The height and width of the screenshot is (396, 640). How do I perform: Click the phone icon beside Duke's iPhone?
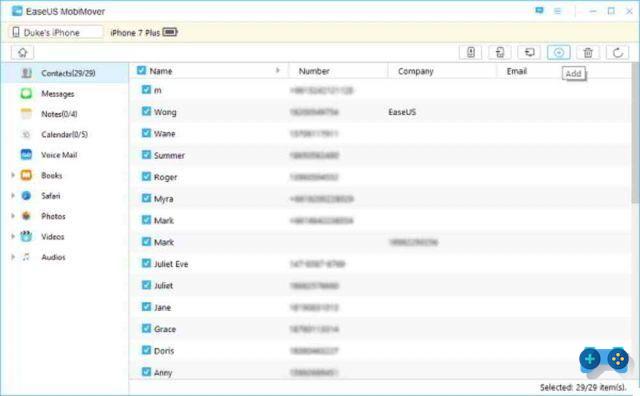coord(16,32)
